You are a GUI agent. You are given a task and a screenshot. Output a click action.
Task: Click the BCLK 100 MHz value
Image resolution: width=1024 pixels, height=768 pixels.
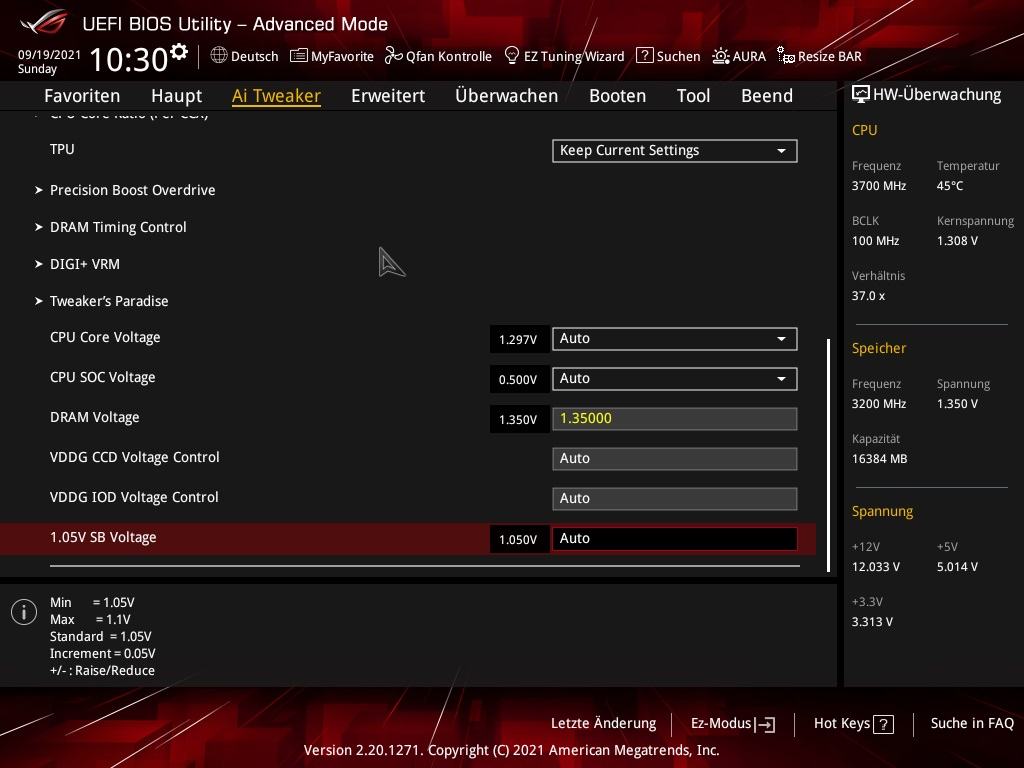[875, 241]
